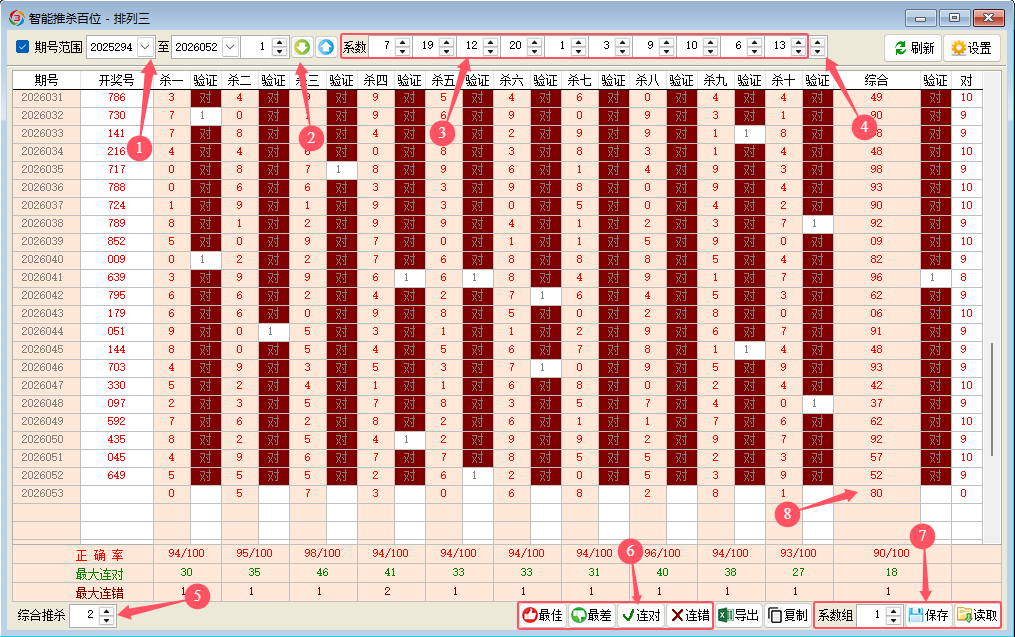Click the 刷新 refresh button
The image size is (1015, 637).
[x=913, y=48]
